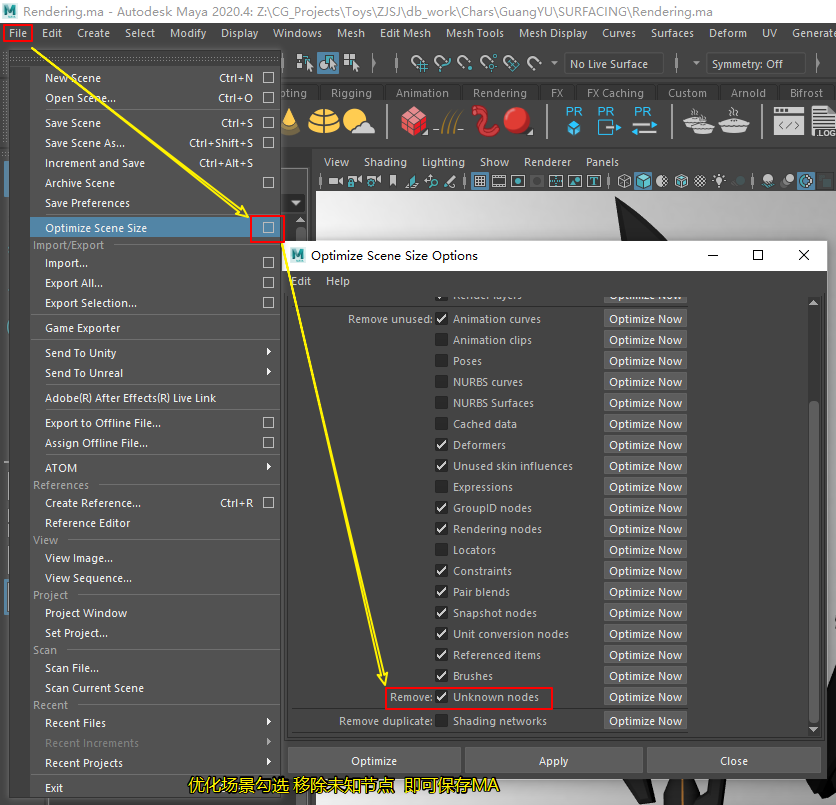Screen dimensions: 836x805
Task: Click the Apply button
Action: [553, 761]
